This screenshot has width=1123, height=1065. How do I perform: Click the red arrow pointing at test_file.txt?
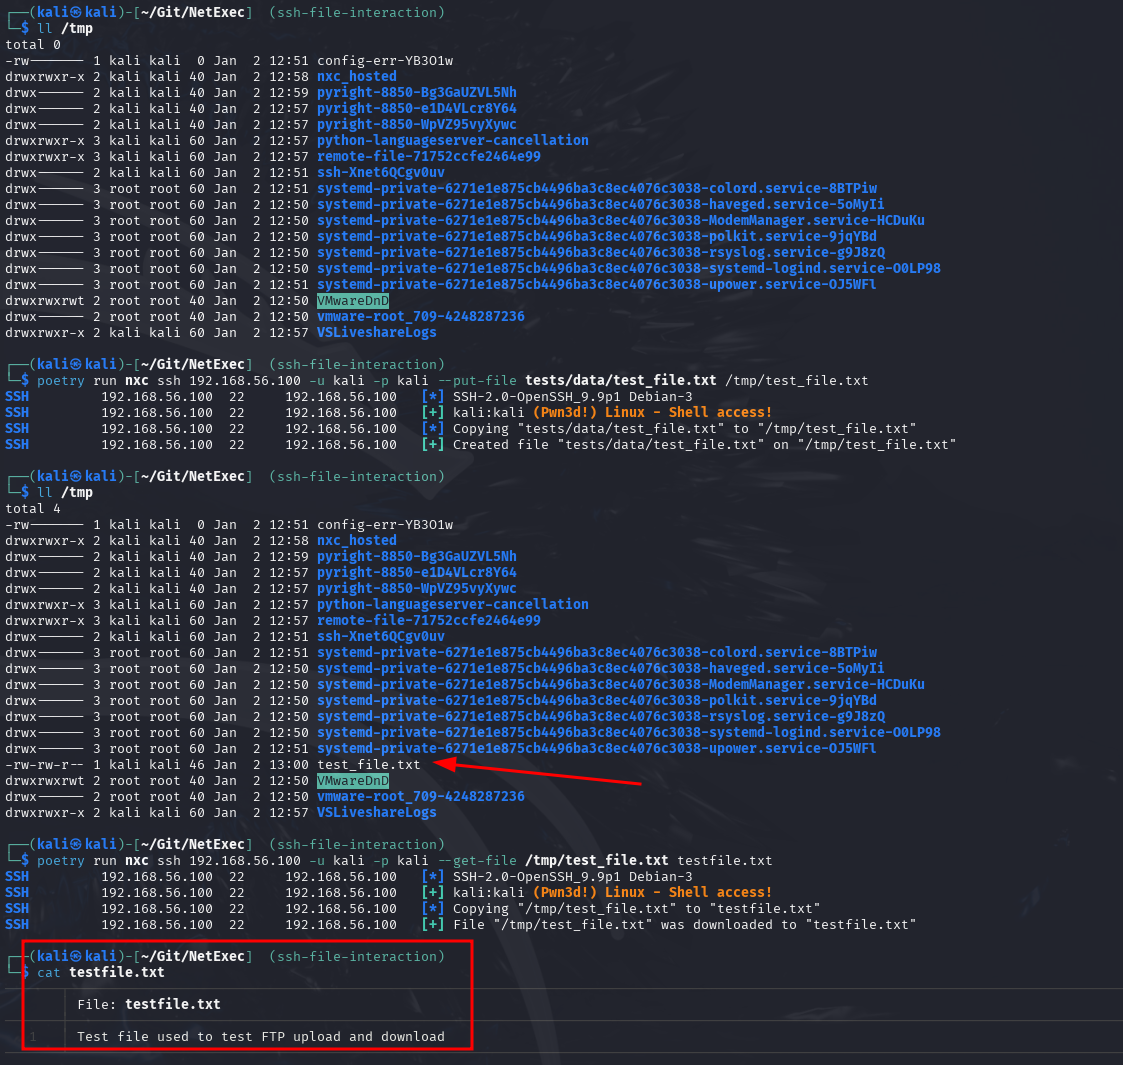540,773
